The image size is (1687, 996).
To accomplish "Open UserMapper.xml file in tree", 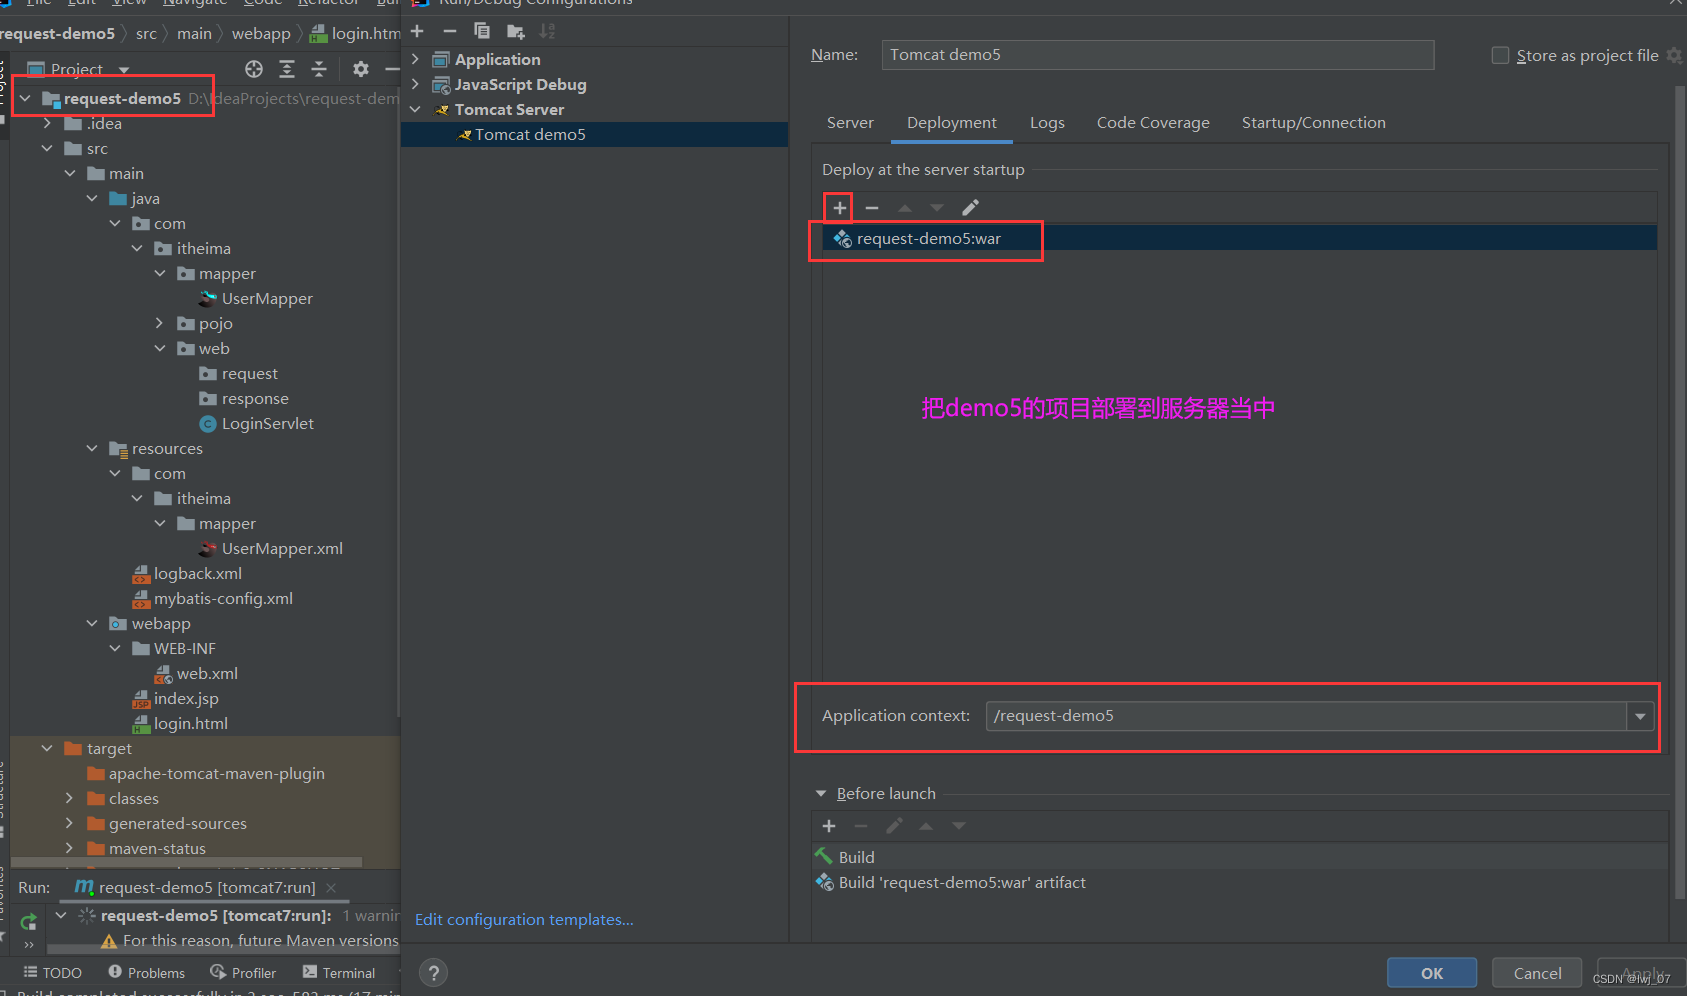I will click(270, 548).
